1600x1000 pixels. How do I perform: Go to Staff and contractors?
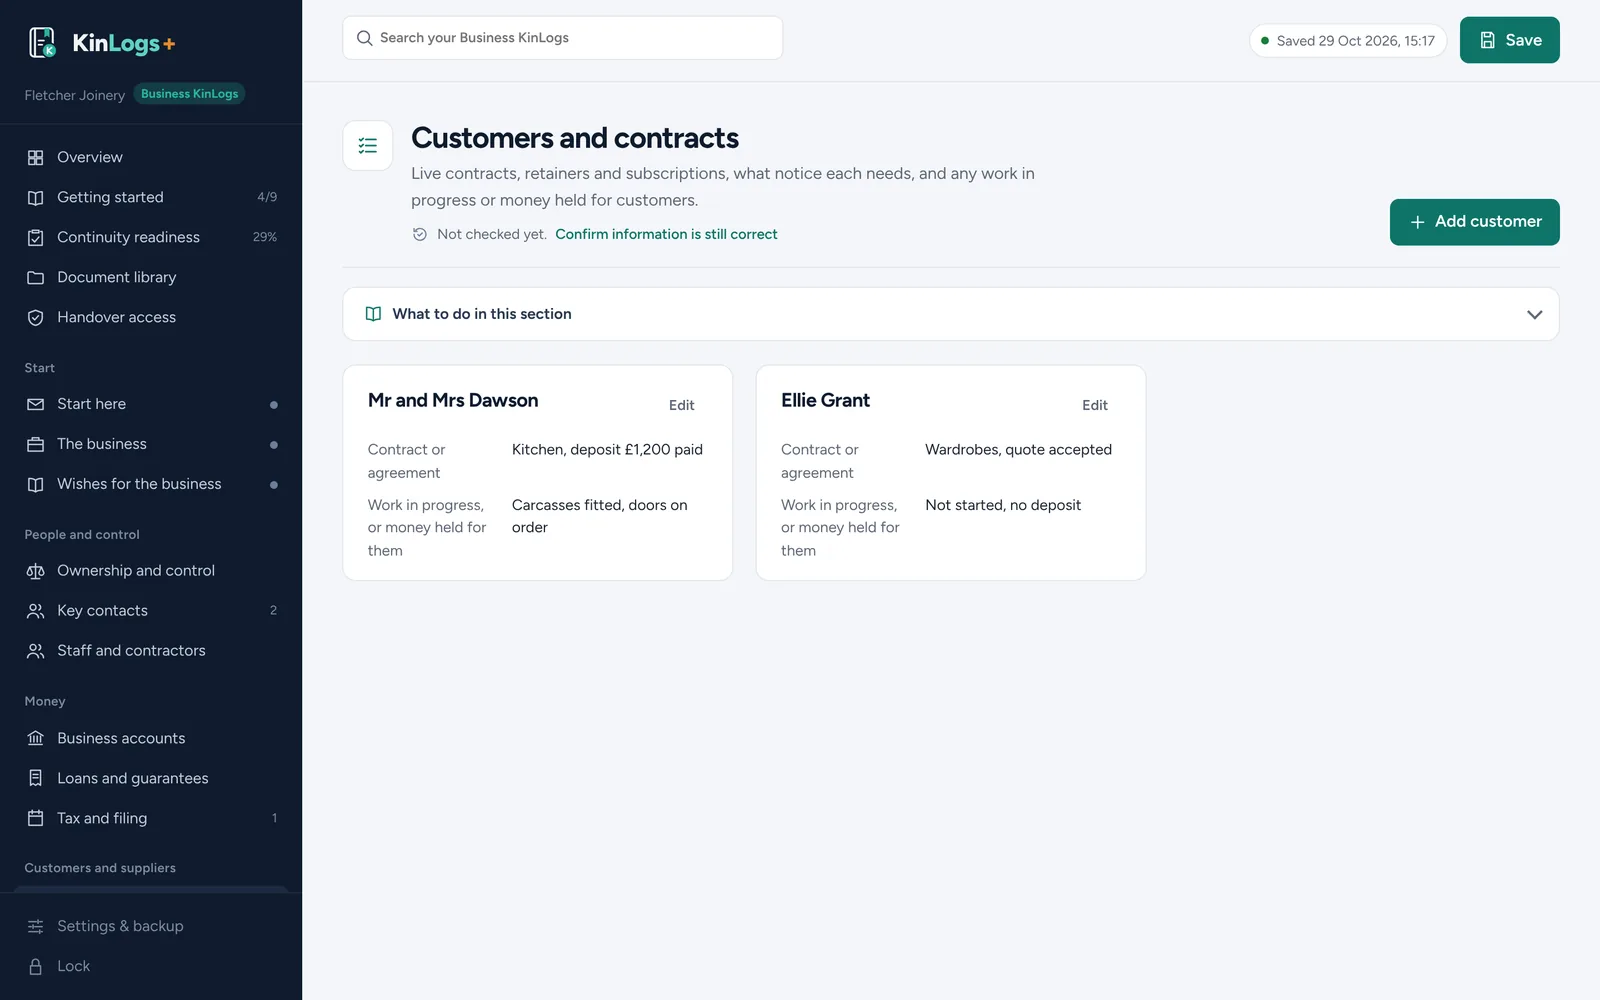151,651
